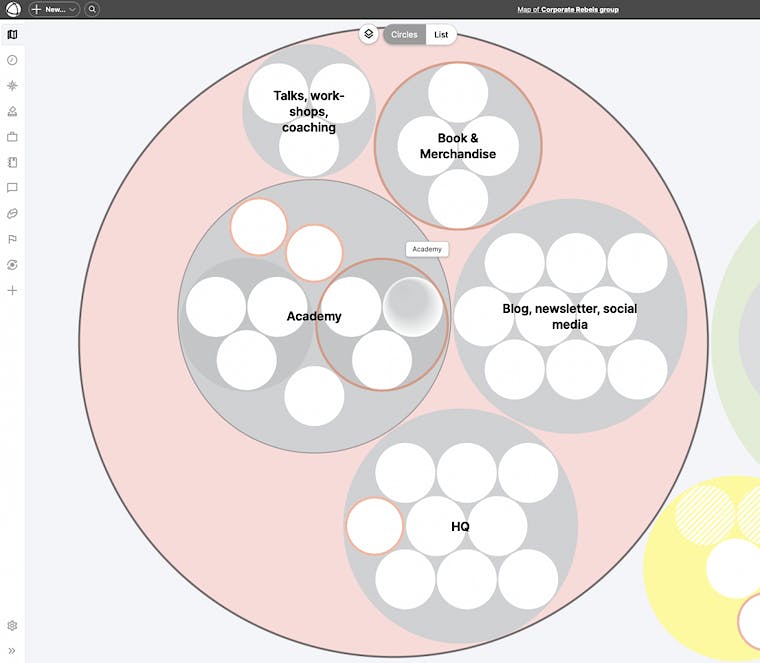The height and width of the screenshot is (663, 760).
Task: Select the HQ circle label
Action: coord(460,527)
